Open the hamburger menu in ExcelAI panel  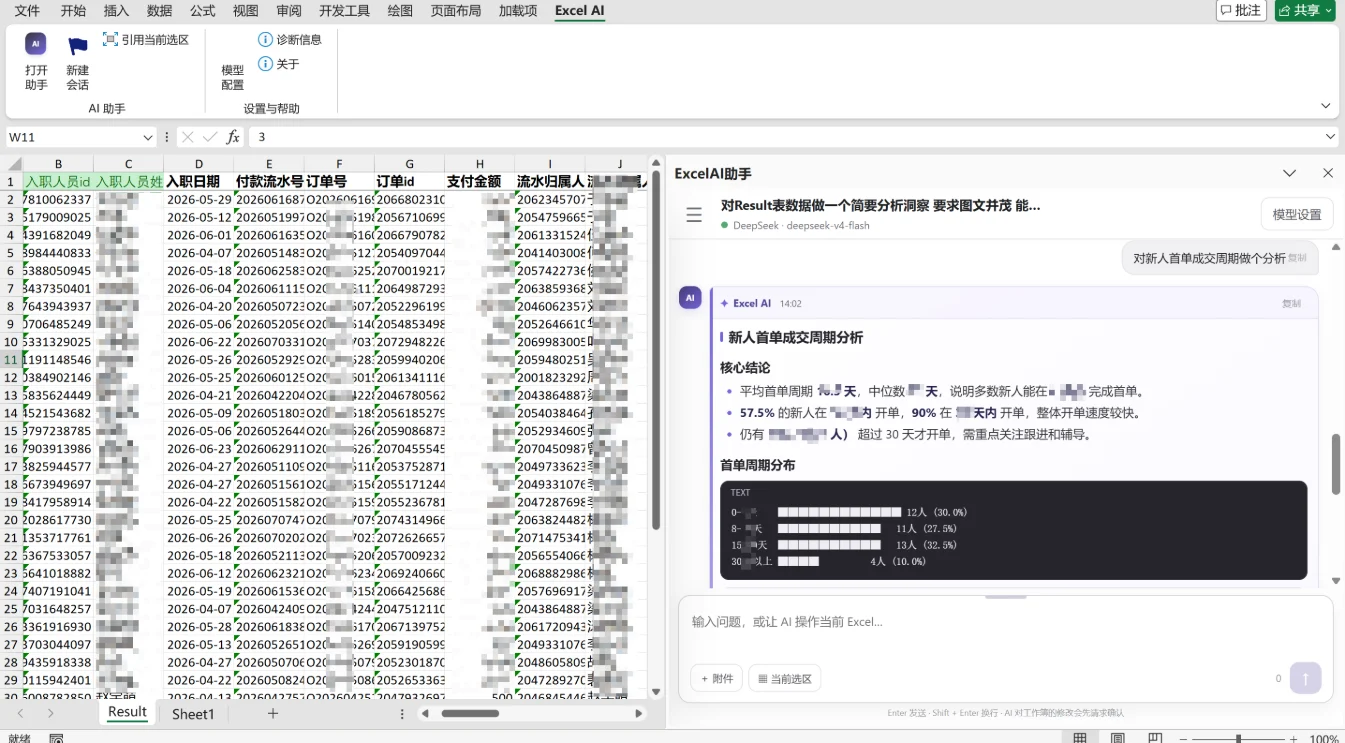coord(694,215)
